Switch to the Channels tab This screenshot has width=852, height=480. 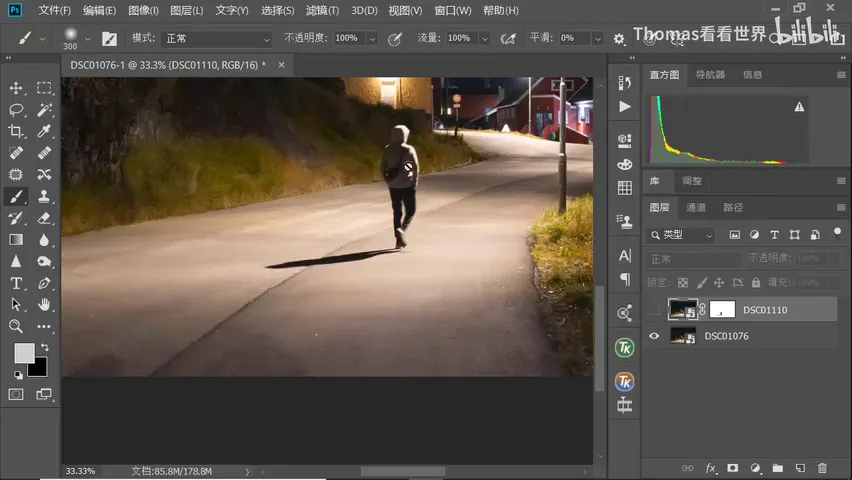click(x=696, y=207)
